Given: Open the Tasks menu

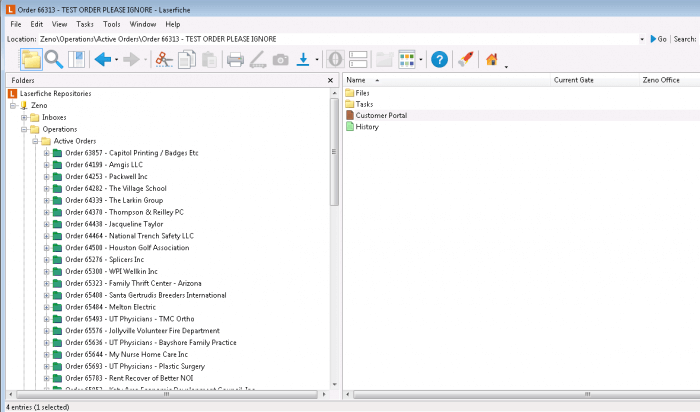Looking at the screenshot, I should 85,24.
